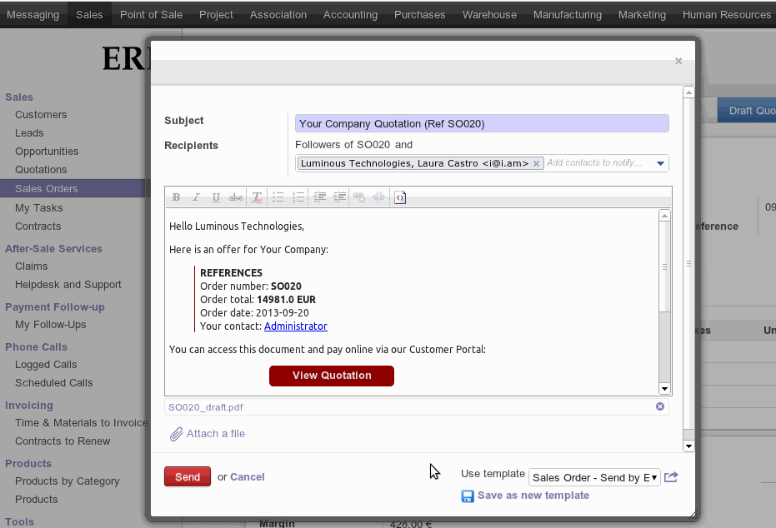Cancel the email composition
The height and width of the screenshot is (528, 776).
[247, 477]
